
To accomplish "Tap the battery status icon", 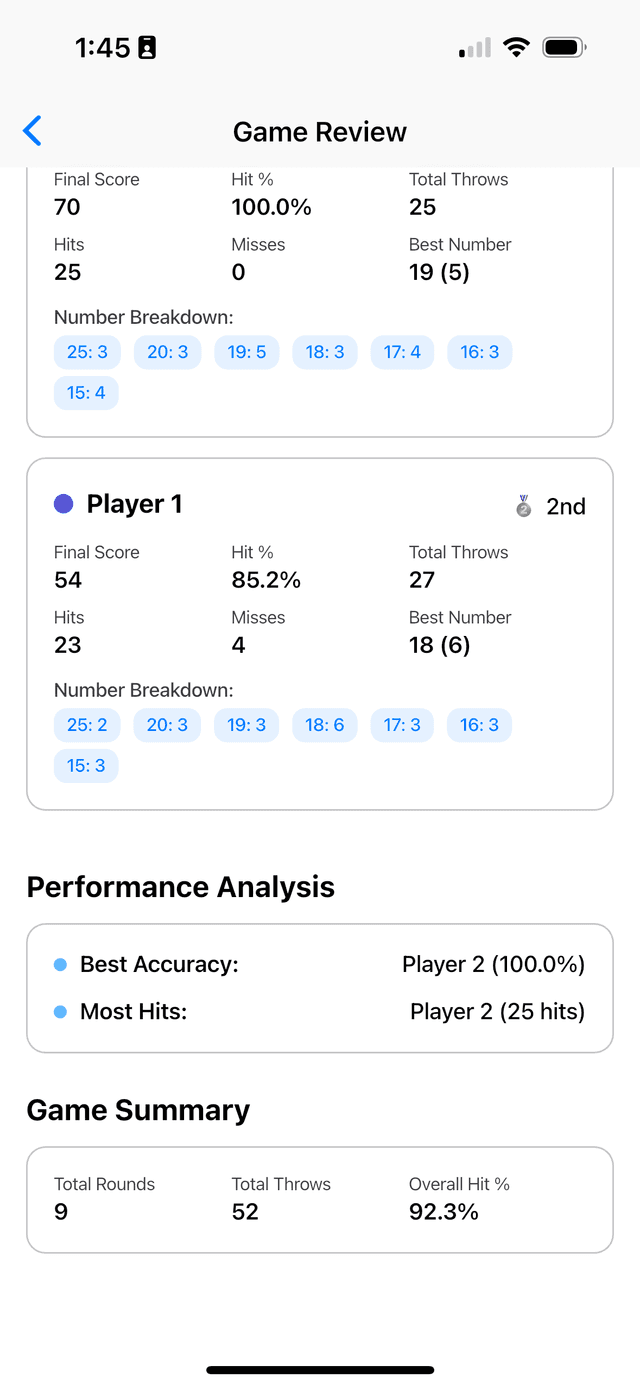I will (x=564, y=48).
